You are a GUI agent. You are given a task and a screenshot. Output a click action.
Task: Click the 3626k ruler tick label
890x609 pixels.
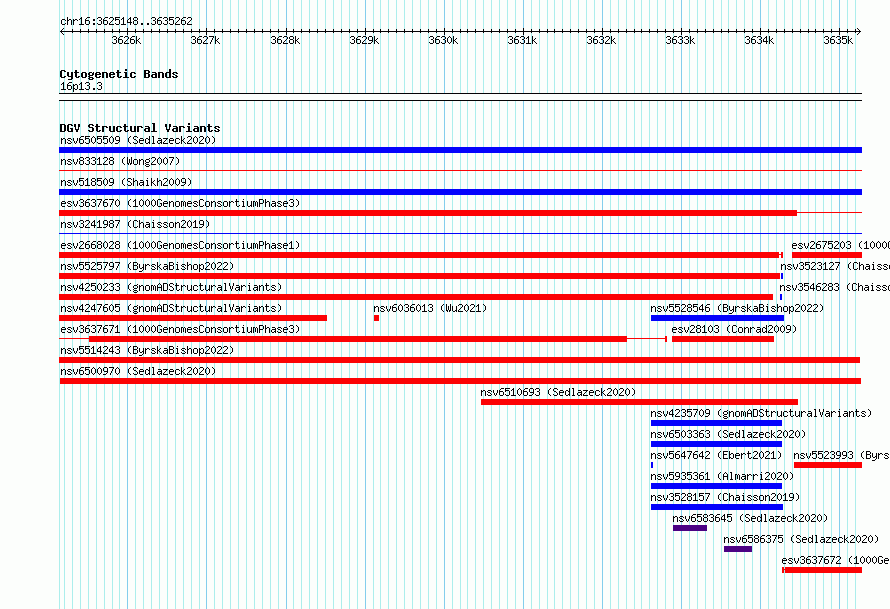tap(126, 40)
